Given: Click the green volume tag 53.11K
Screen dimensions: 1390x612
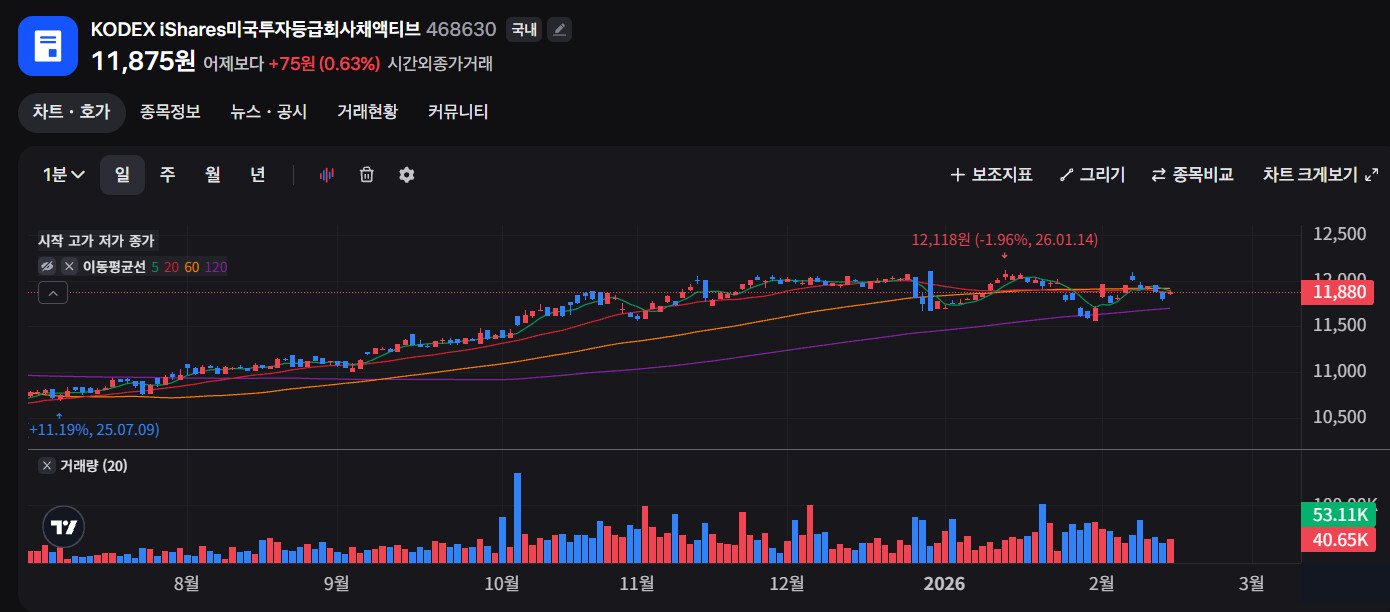Looking at the screenshot, I should [1339, 515].
